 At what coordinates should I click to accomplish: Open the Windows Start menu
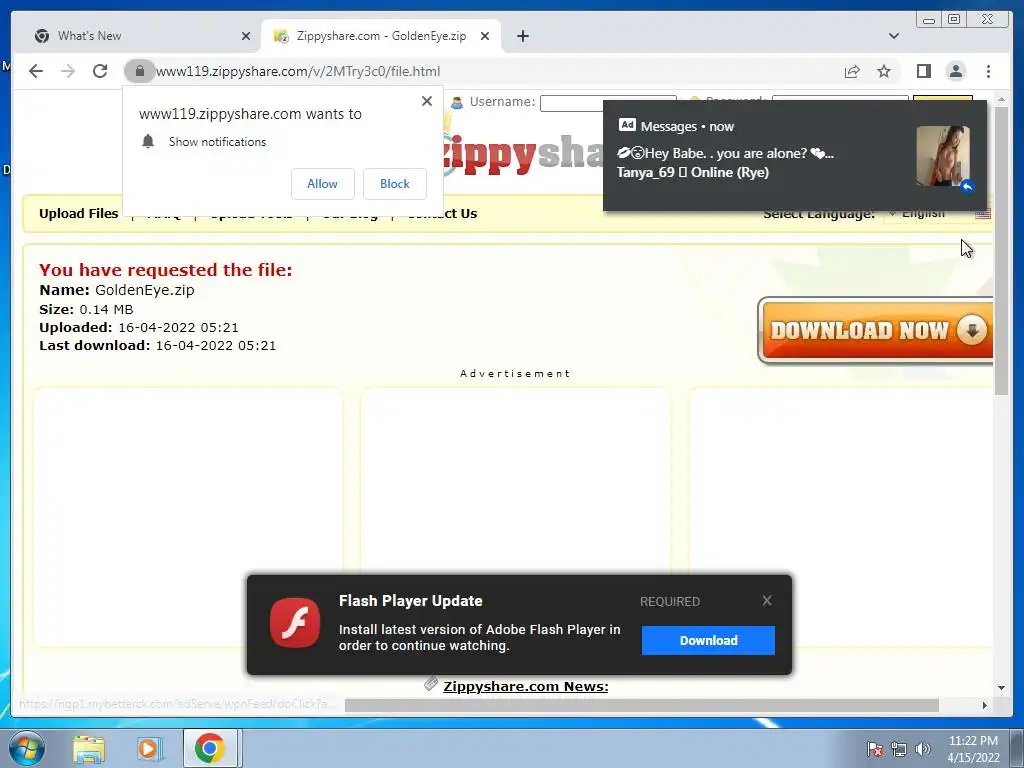point(27,748)
